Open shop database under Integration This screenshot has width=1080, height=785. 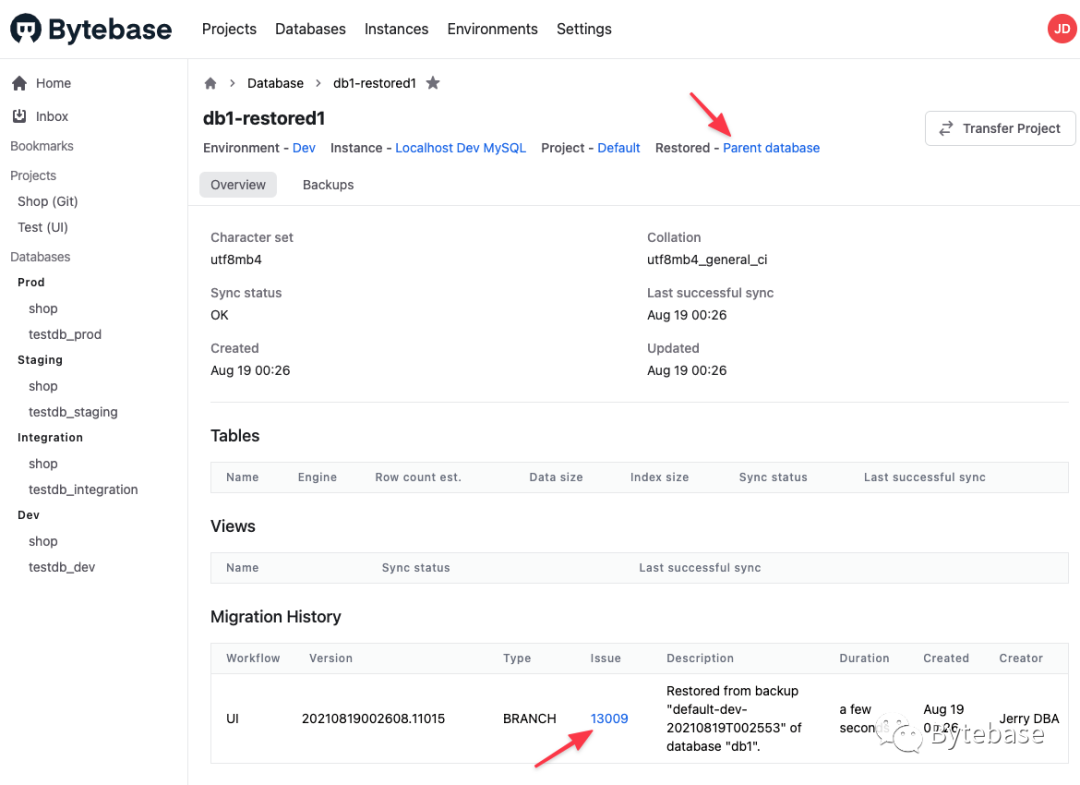coord(43,464)
